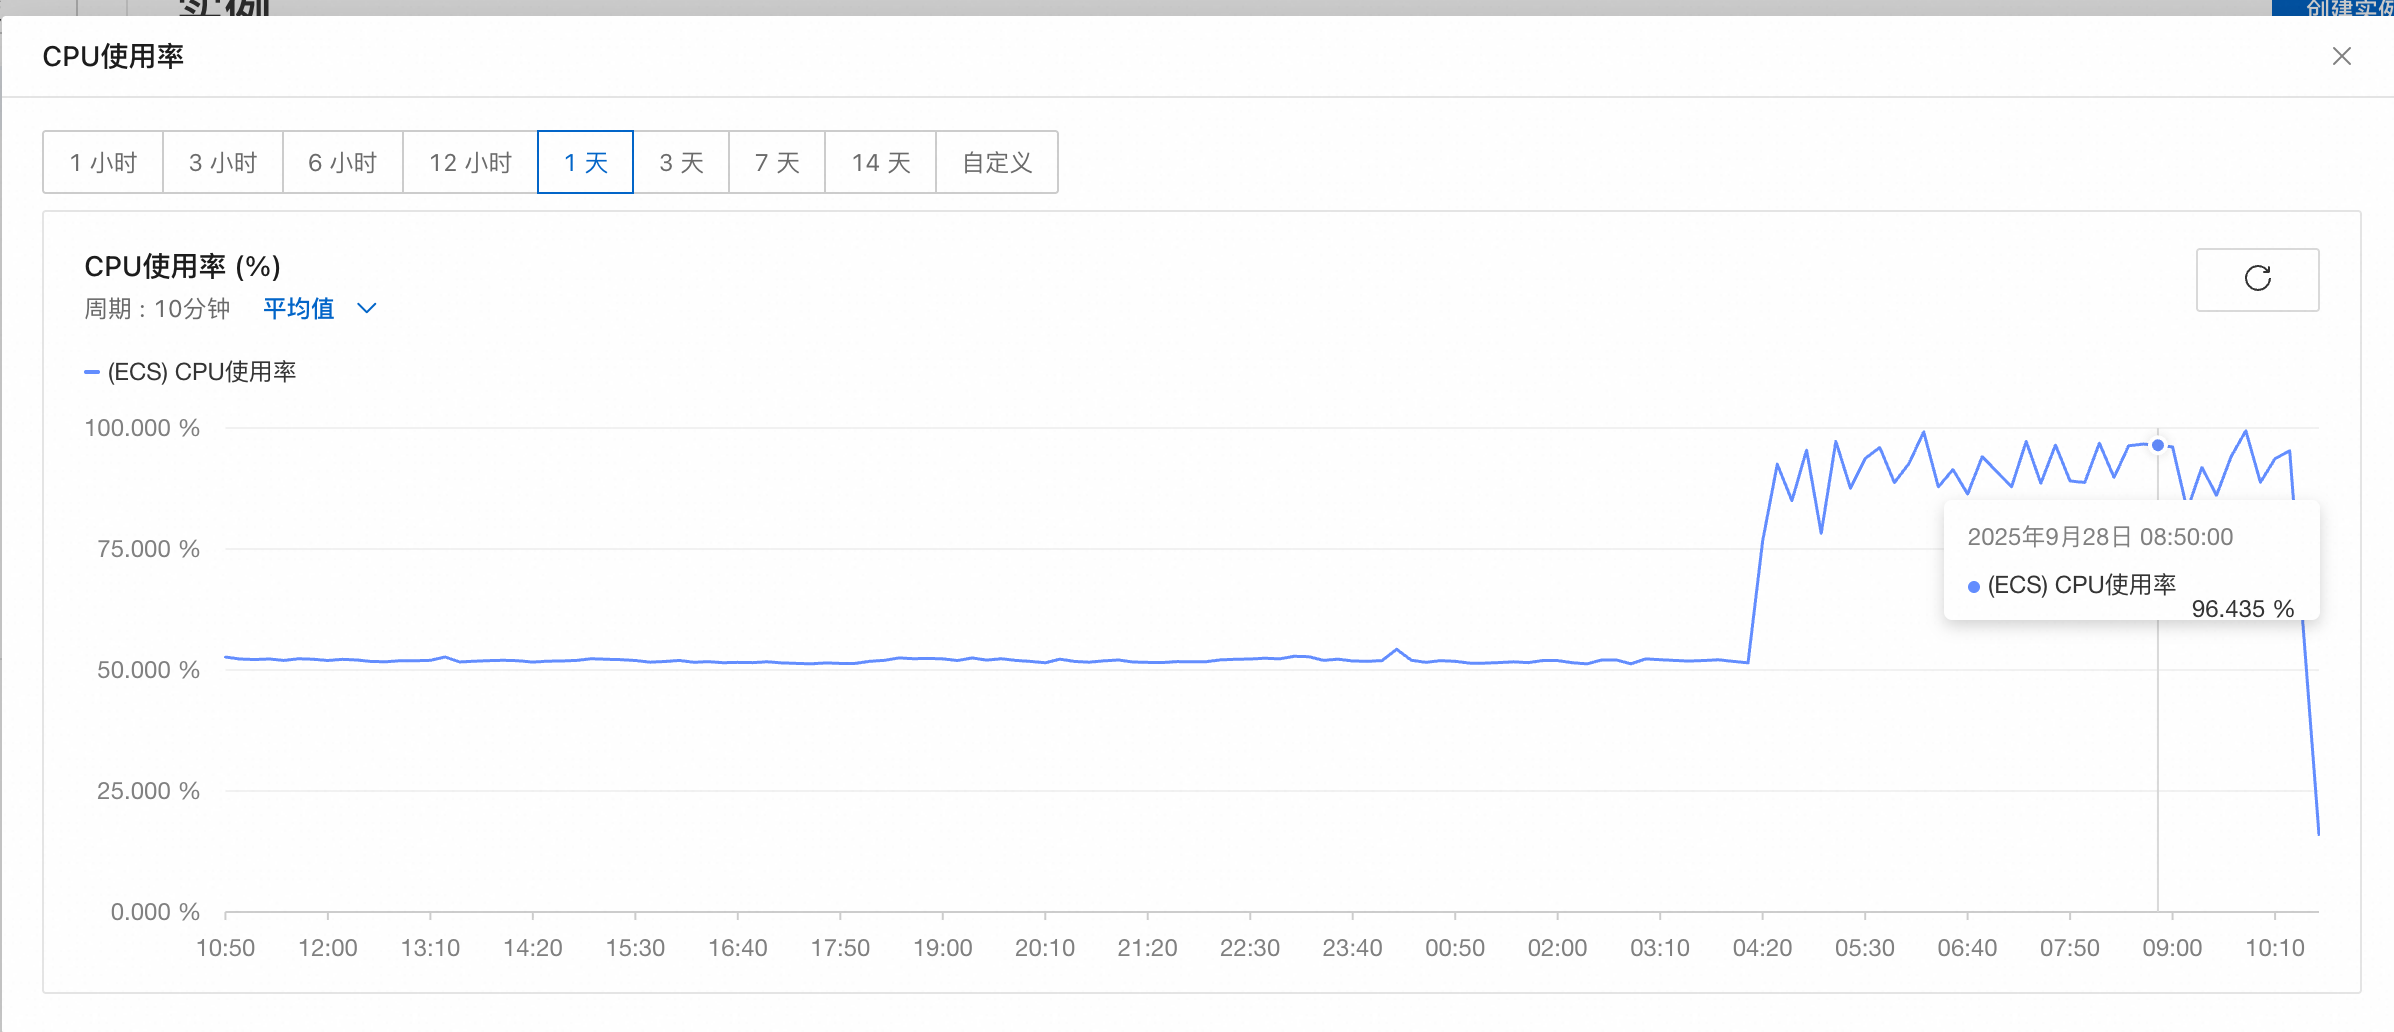Click the tooltip value 96.435 %
Viewport: 2394px width, 1032px height.
(2243, 609)
